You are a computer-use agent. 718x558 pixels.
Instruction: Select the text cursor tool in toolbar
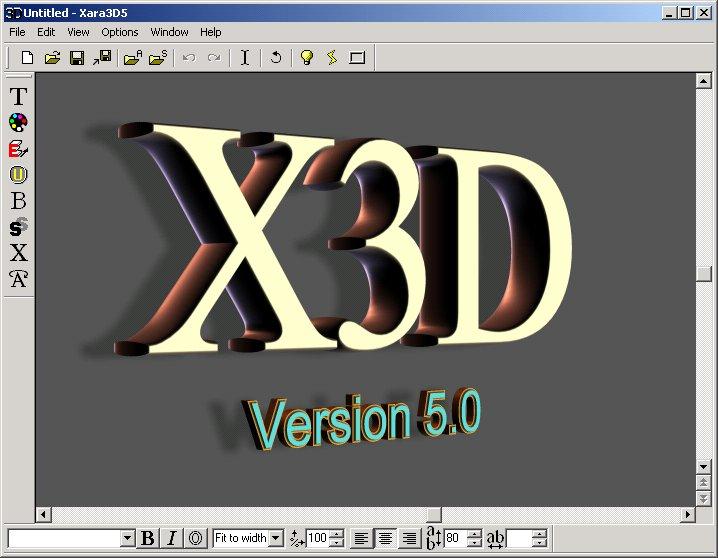point(245,58)
